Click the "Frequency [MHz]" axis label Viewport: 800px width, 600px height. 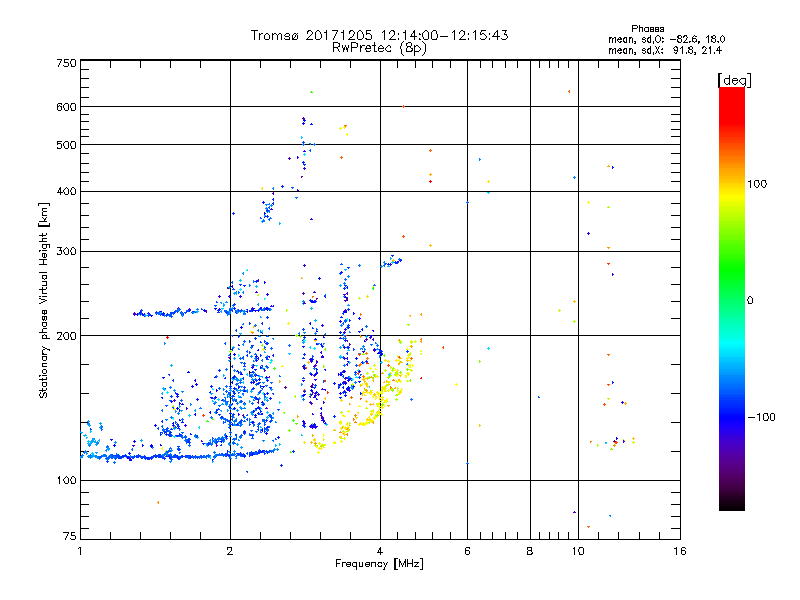[379, 564]
